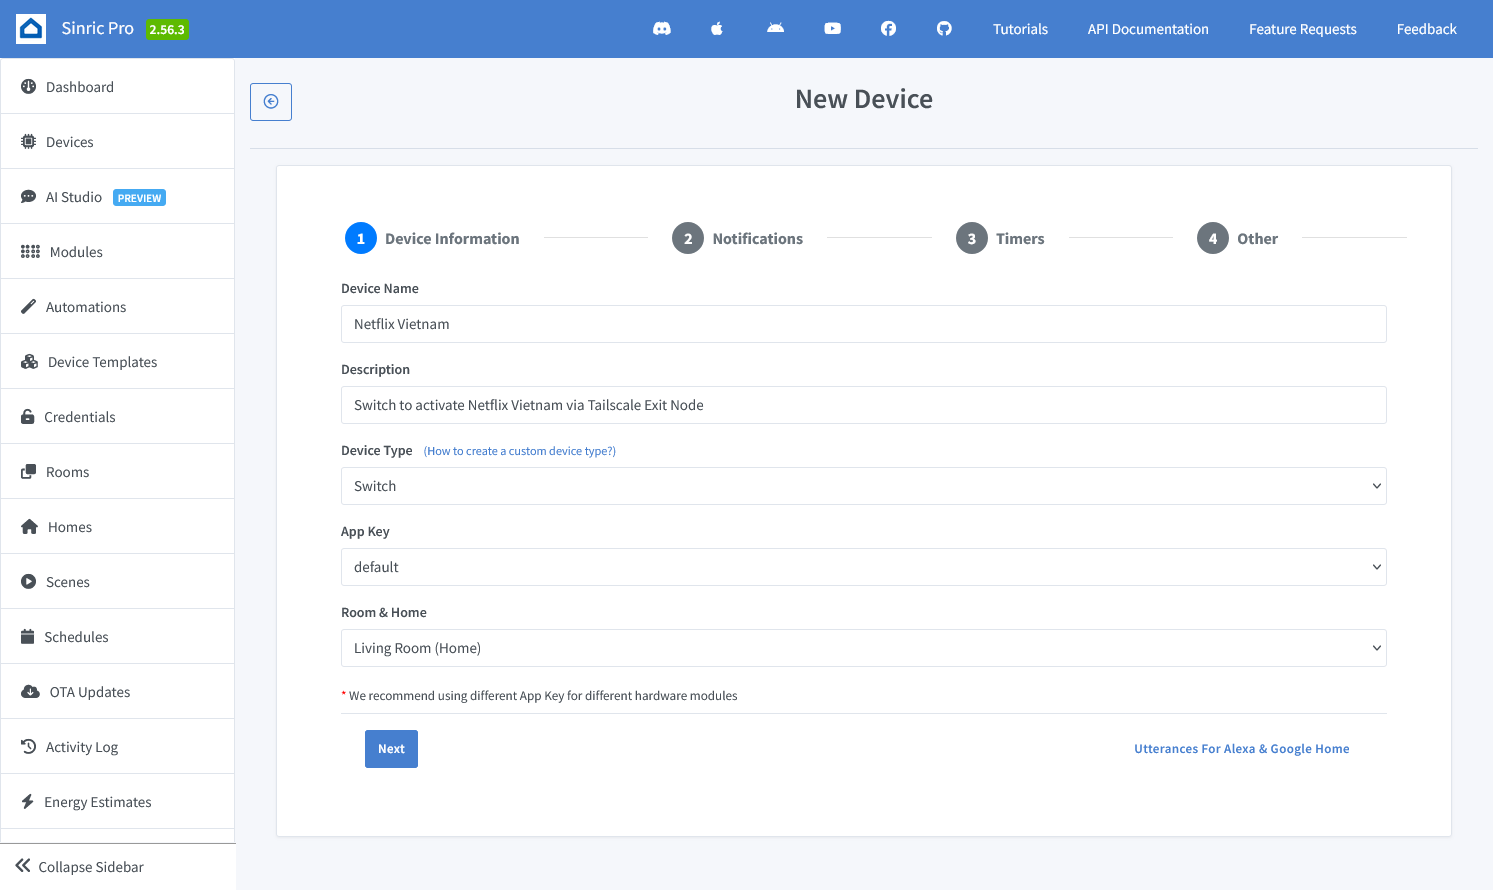
Task: Click the Dashboard gauge icon
Action: 28,87
